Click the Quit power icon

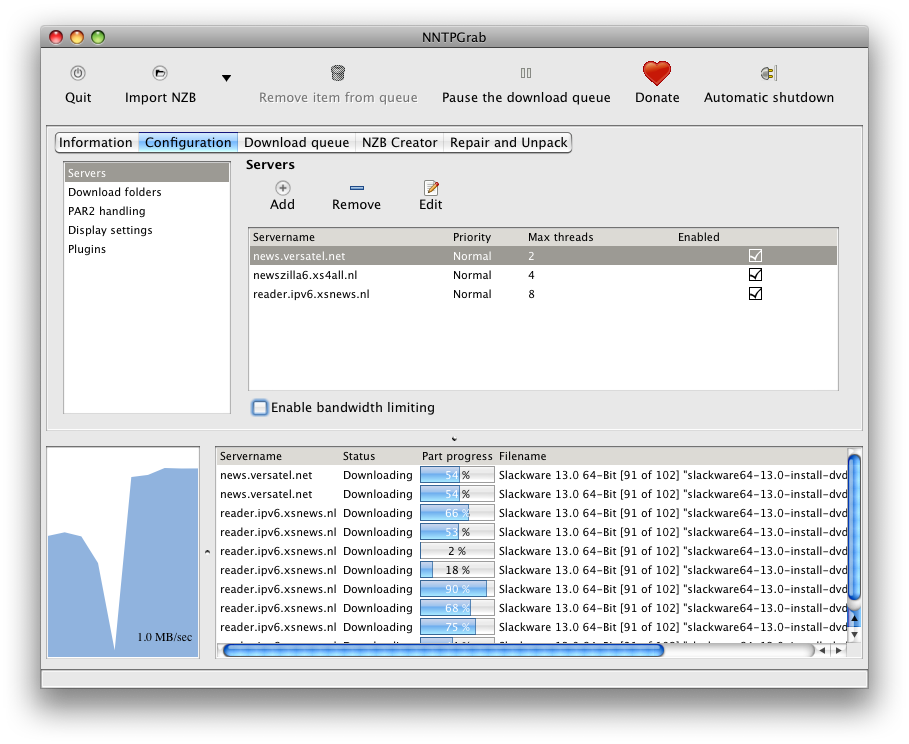78,73
